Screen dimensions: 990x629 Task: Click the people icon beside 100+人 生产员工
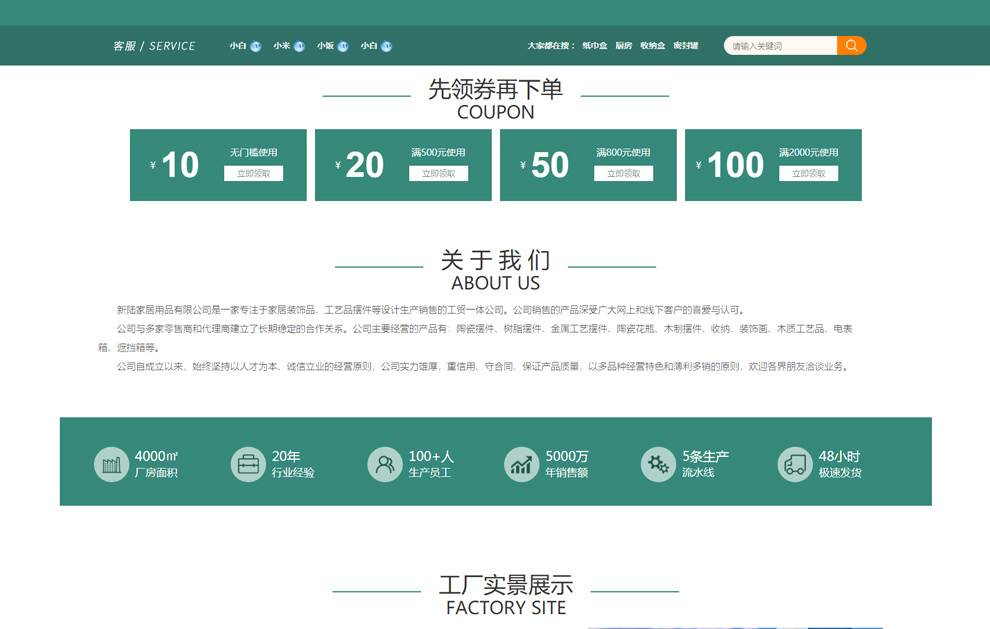[384, 462]
